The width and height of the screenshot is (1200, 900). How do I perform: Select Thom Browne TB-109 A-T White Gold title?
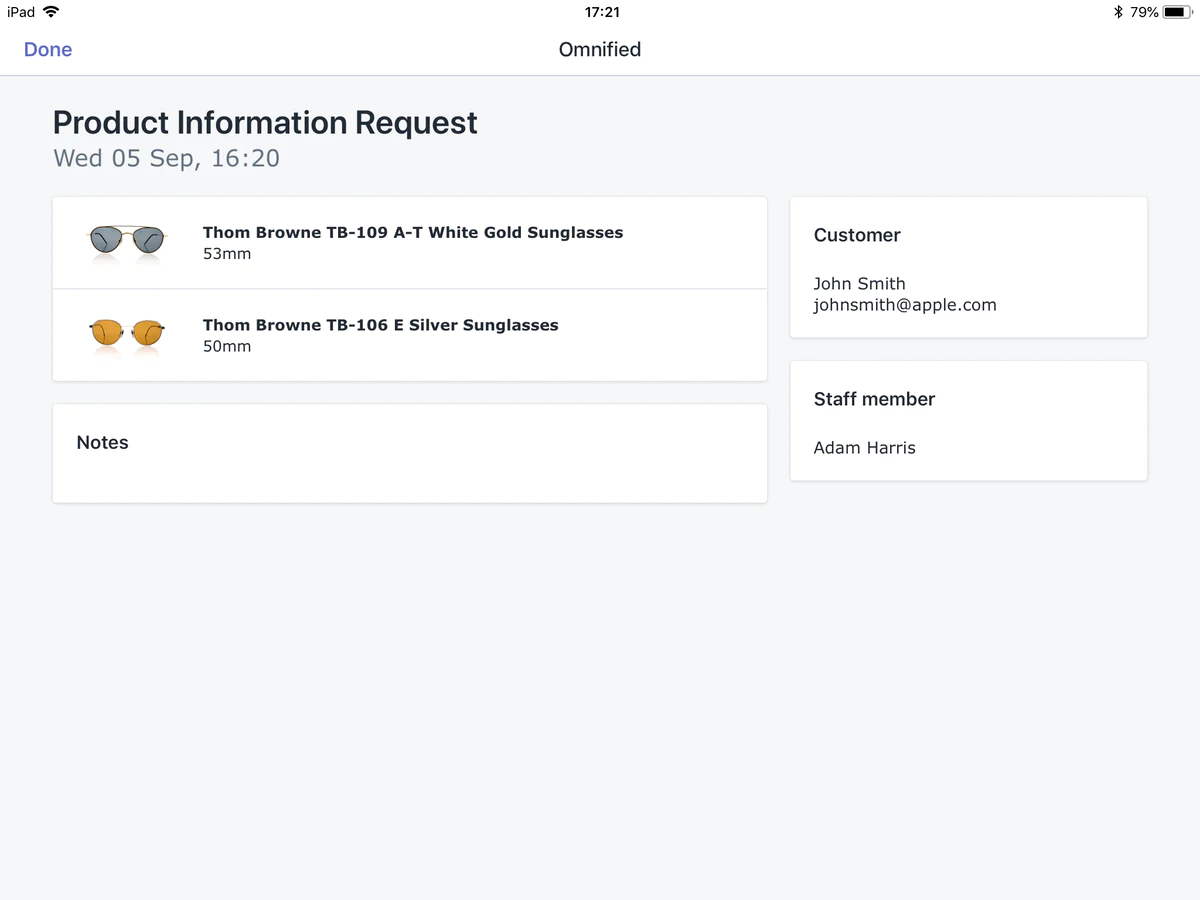coord(412,232)
